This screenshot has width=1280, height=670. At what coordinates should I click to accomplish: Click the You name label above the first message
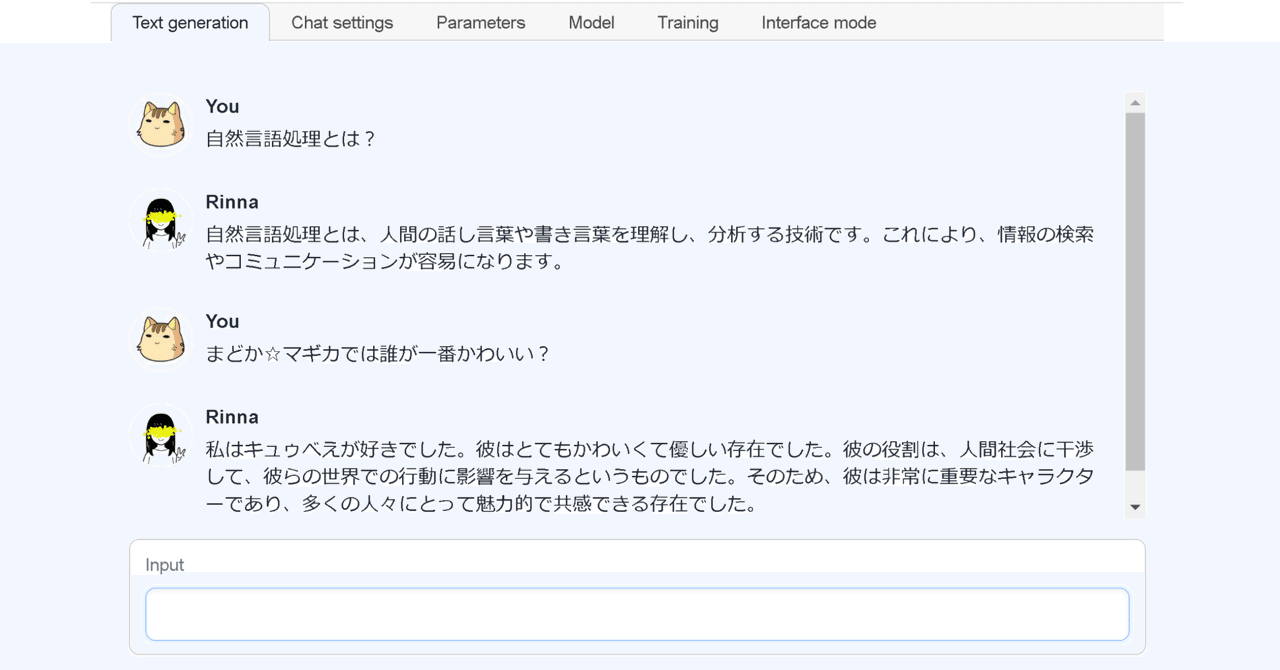221,106
